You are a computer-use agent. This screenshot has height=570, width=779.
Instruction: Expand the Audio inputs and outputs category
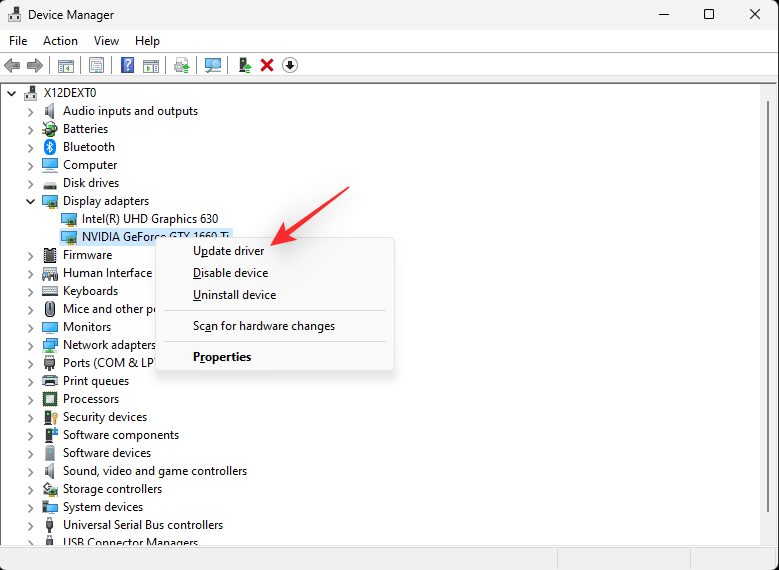[x=30, y=111]
